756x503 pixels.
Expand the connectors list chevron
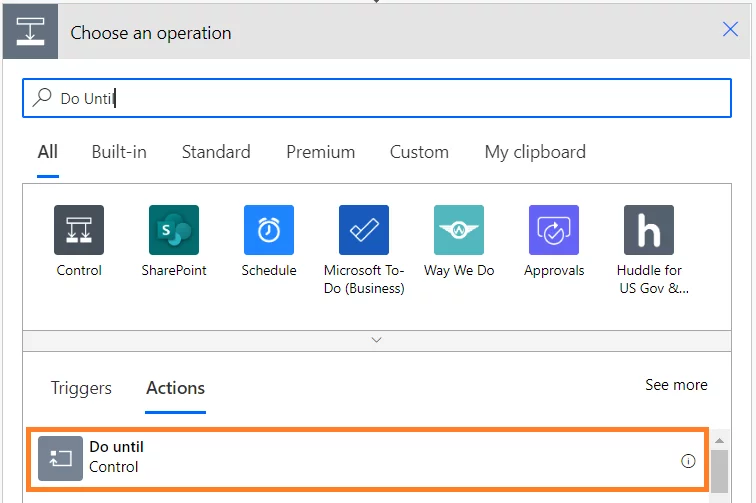point(377,340)
